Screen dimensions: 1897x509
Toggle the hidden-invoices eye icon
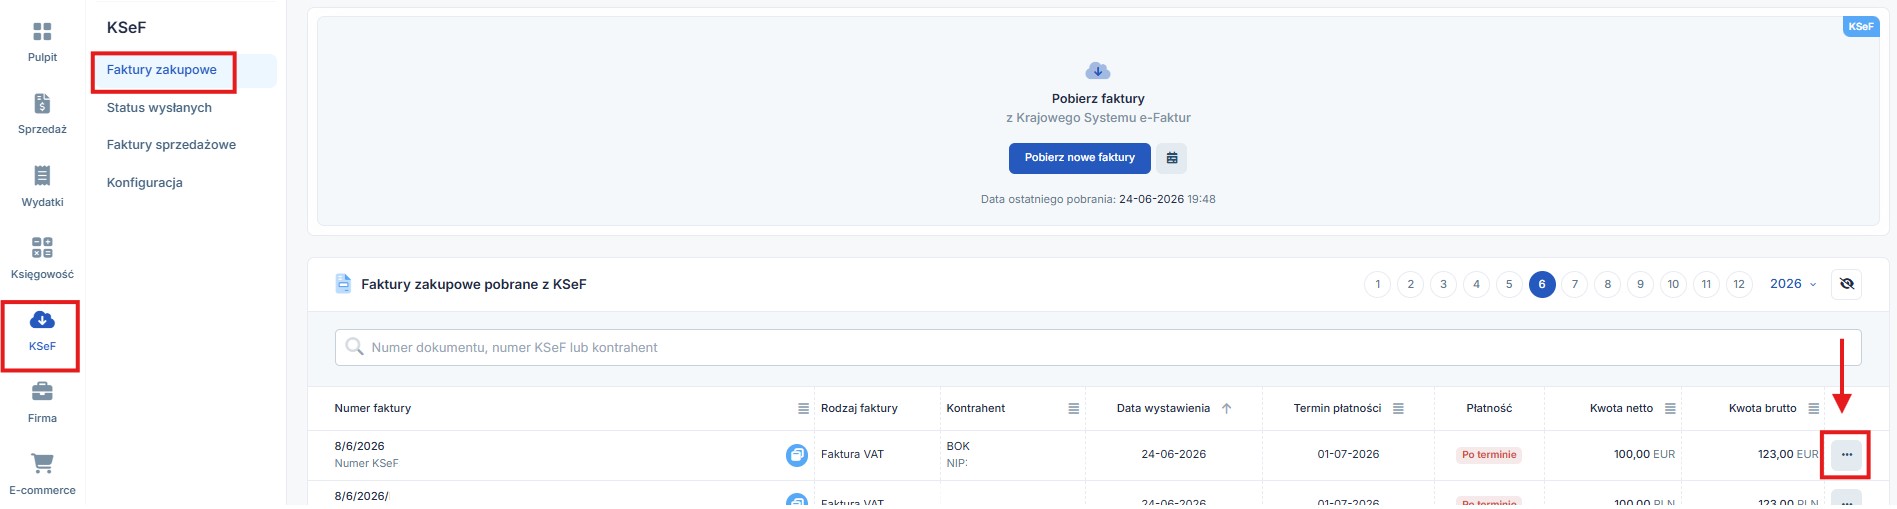pyautogui.click(x=1847, y=284)
